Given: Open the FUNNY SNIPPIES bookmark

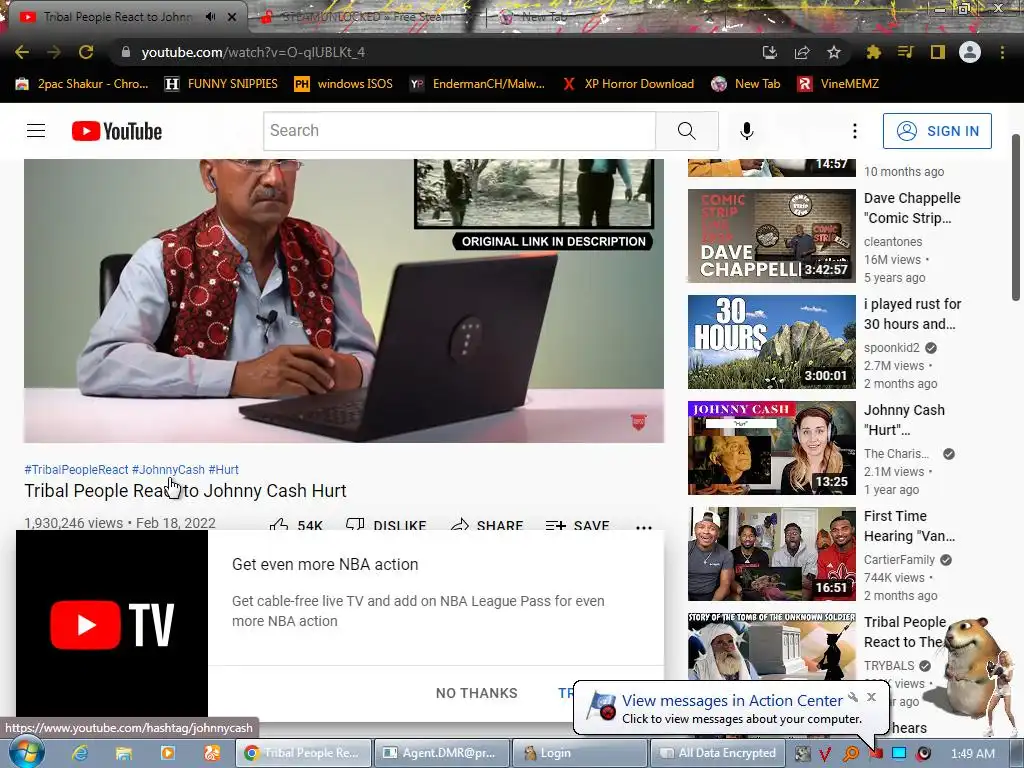Looking at the screenshot, I should click(x=221, y=84).
